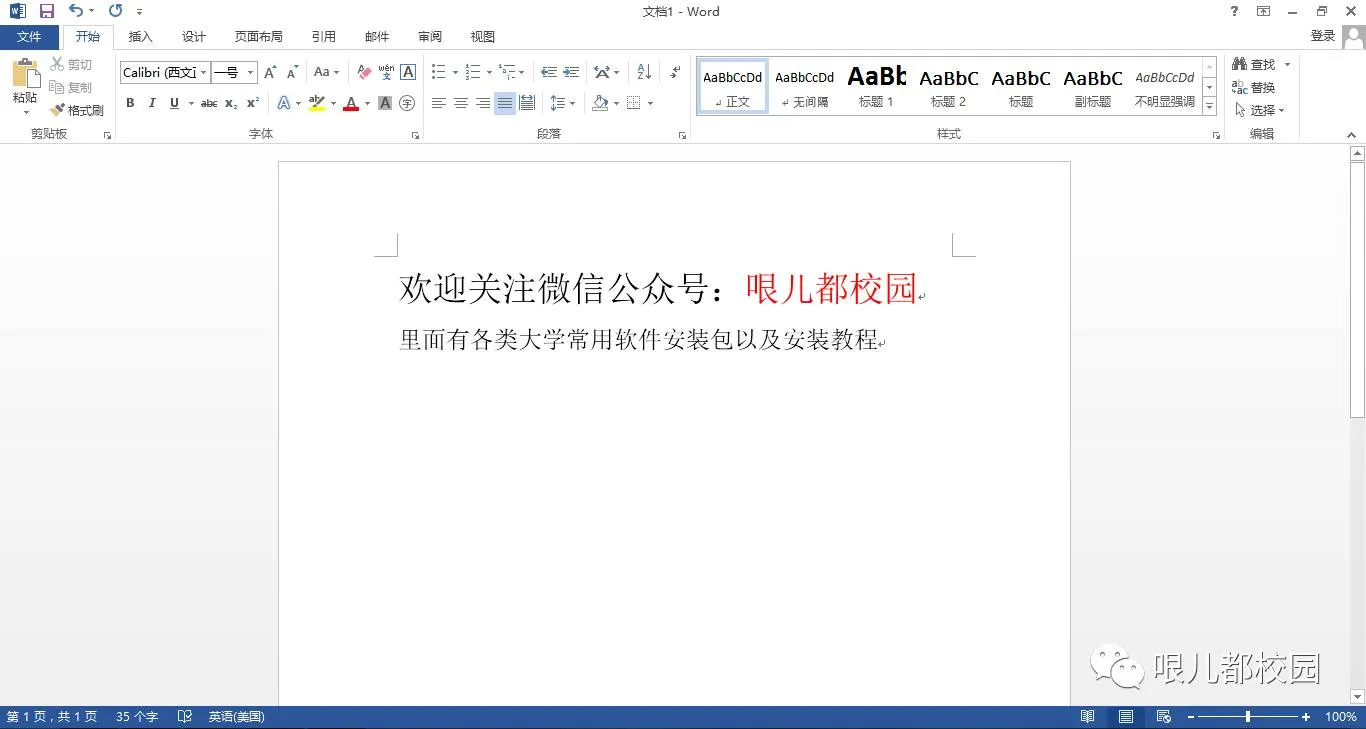The height and width of the screenshot is (729, 1366).
Task: Open the Change Case (Aa) dropdown
Action: [326, 72]
